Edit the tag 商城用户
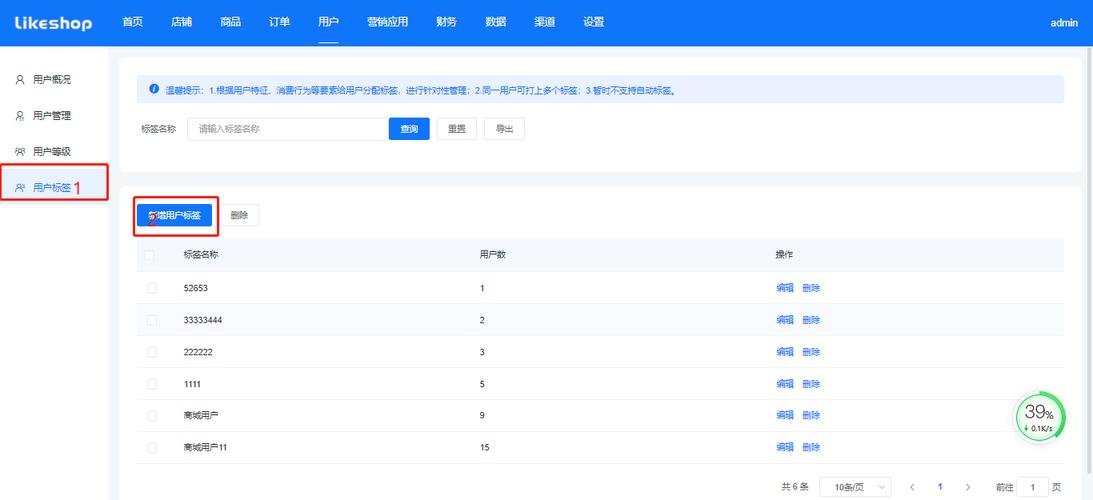This screenshot has height=500, width=1093. [x=785, y=416]
